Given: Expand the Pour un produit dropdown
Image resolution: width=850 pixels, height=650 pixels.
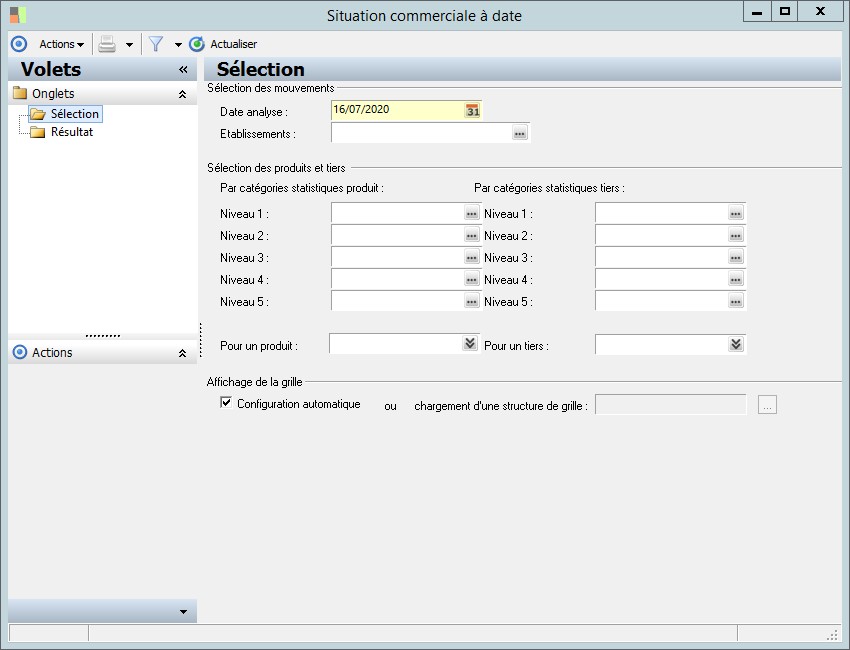Looking at the screenshot, I should [x=470, y=344].
